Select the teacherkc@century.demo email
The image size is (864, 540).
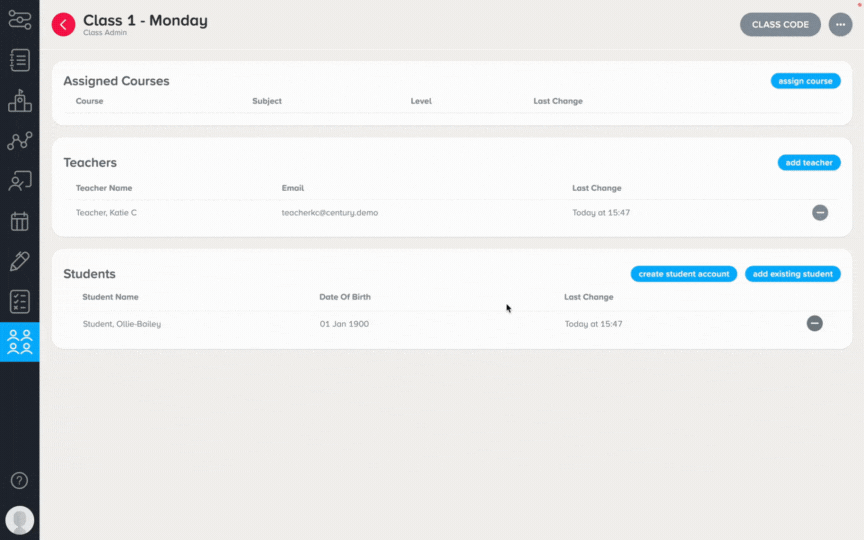coord(330,212)
